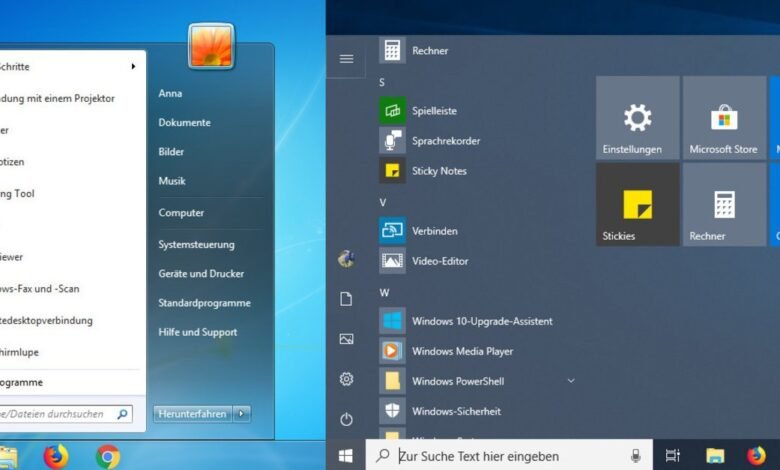Image resolution: width=780 pixels, height=470 pixels.
Task: Click search magnifier in Windows 7 search box
Action: (x=122, y=414)
